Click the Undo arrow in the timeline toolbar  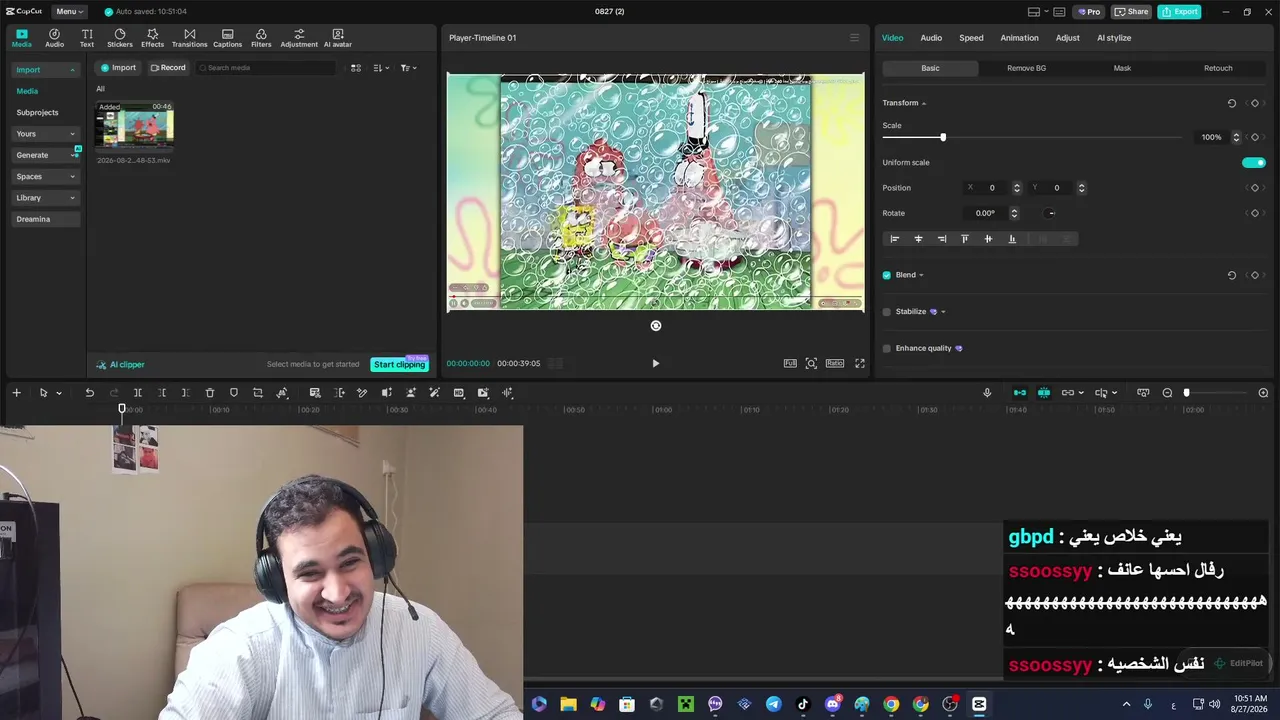89,393
